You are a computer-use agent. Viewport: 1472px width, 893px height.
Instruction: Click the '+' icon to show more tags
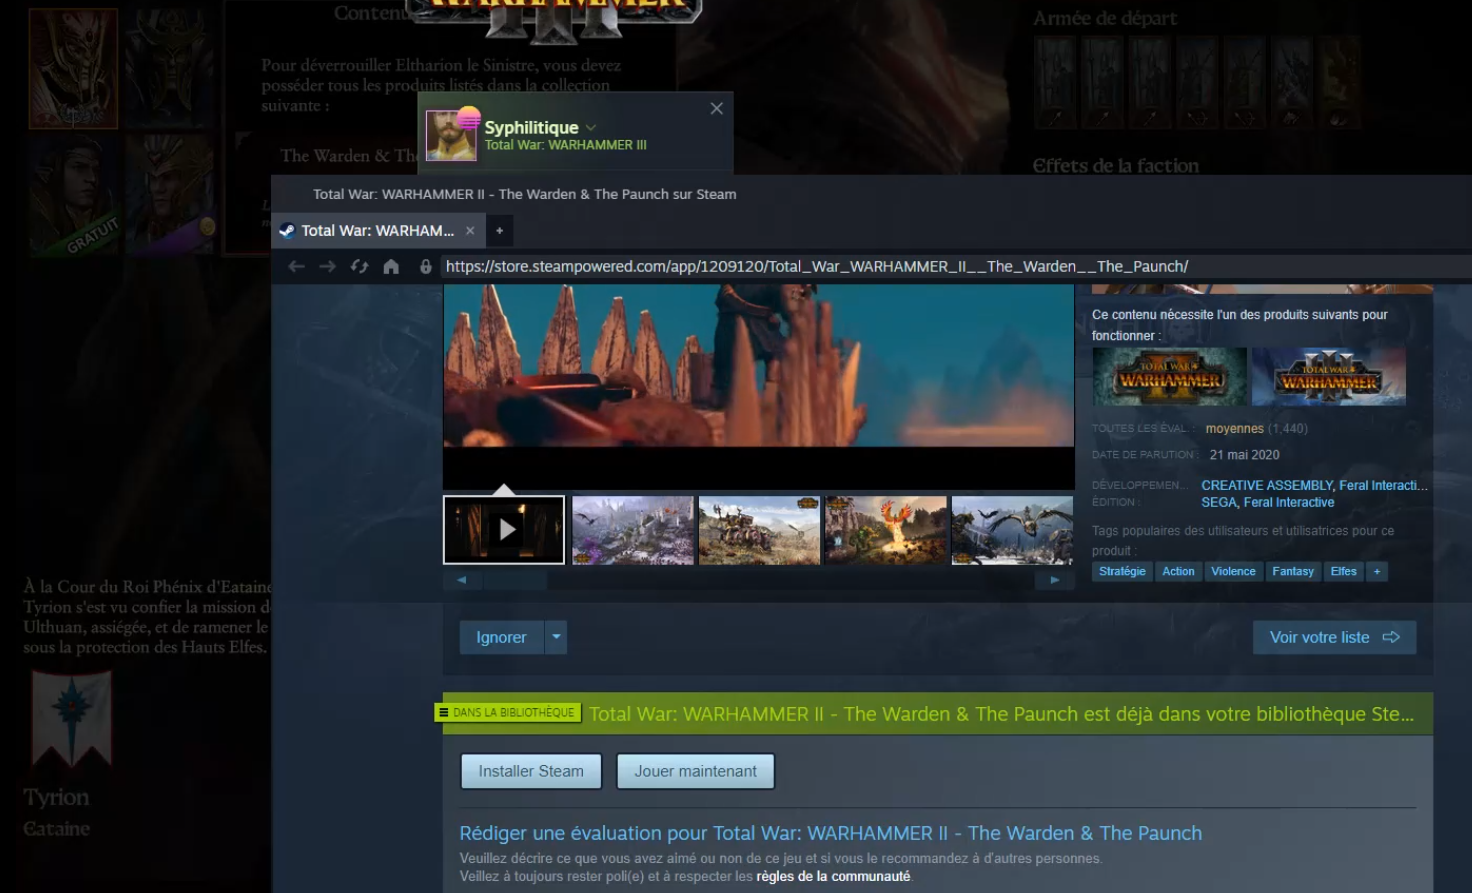tap(1377, 571)
